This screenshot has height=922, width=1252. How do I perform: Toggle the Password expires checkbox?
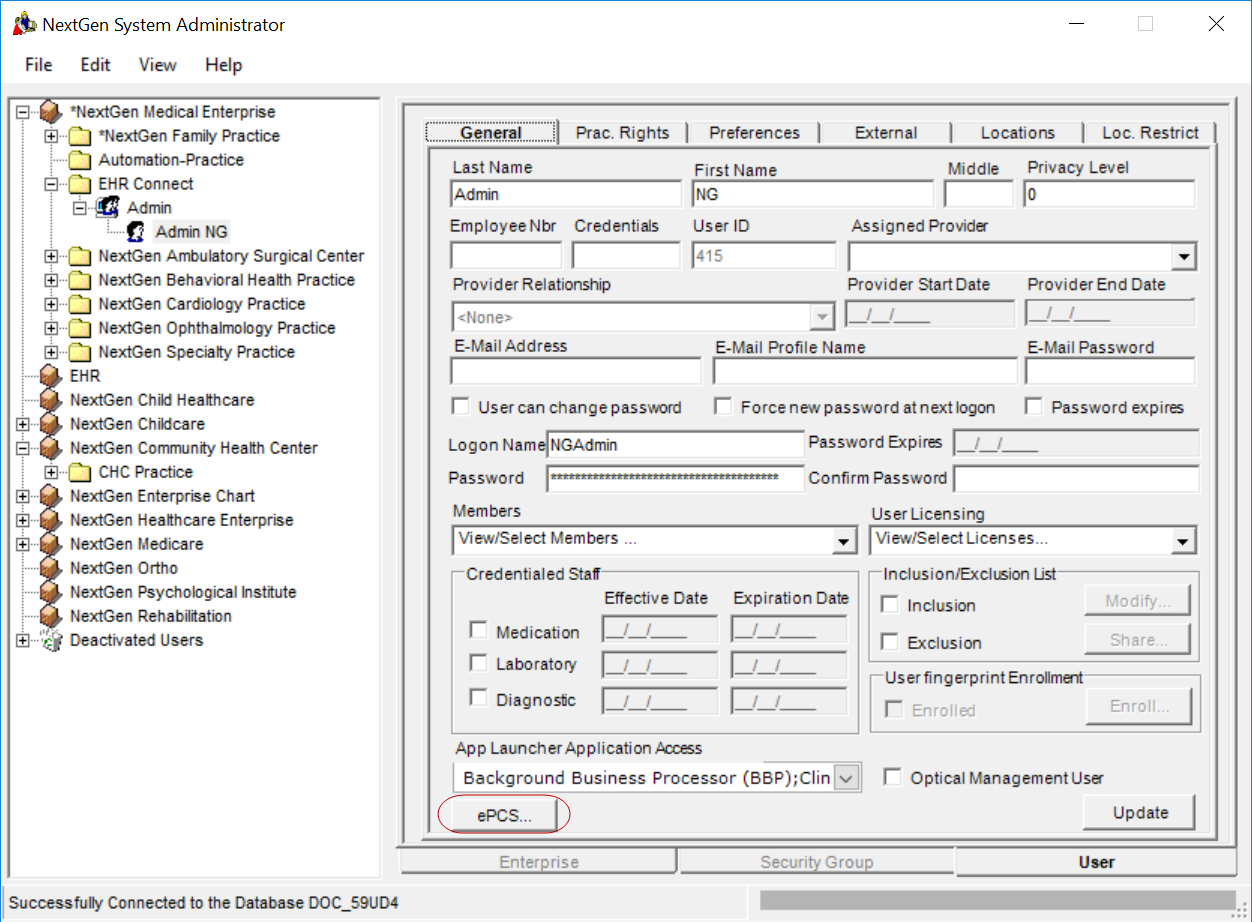1034,407
